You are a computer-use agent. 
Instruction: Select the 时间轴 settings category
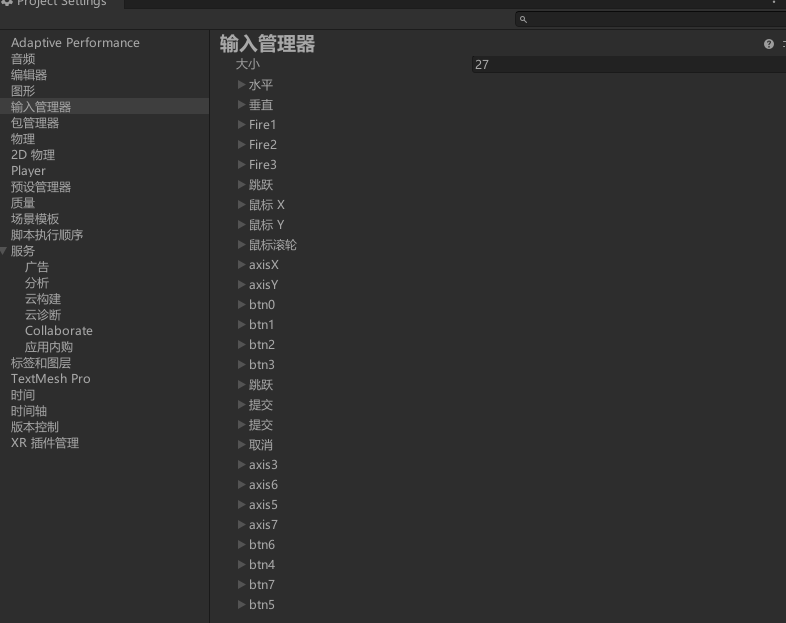coord(29,411)
